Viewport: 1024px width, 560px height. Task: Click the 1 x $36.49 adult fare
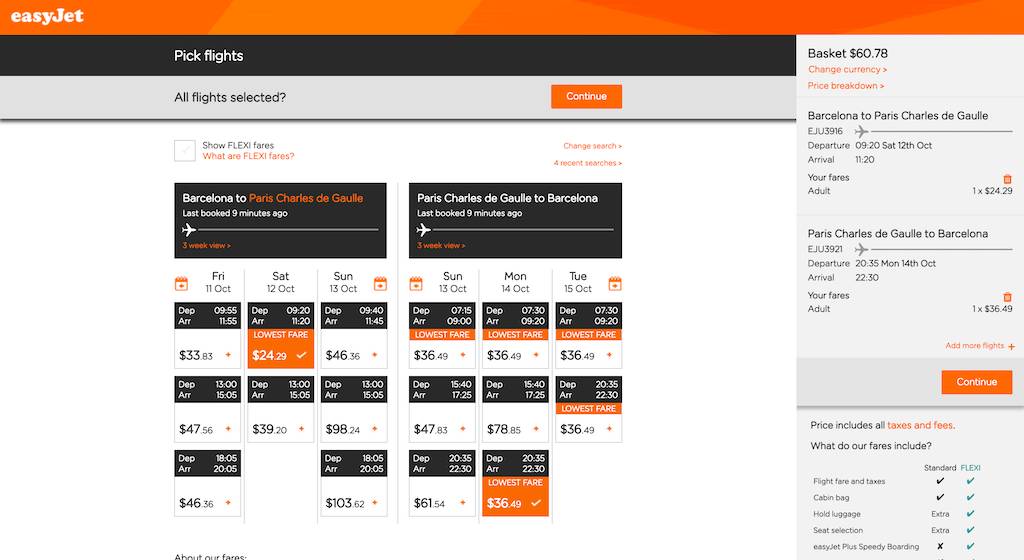pyautogui.click(x=992, y=309)
